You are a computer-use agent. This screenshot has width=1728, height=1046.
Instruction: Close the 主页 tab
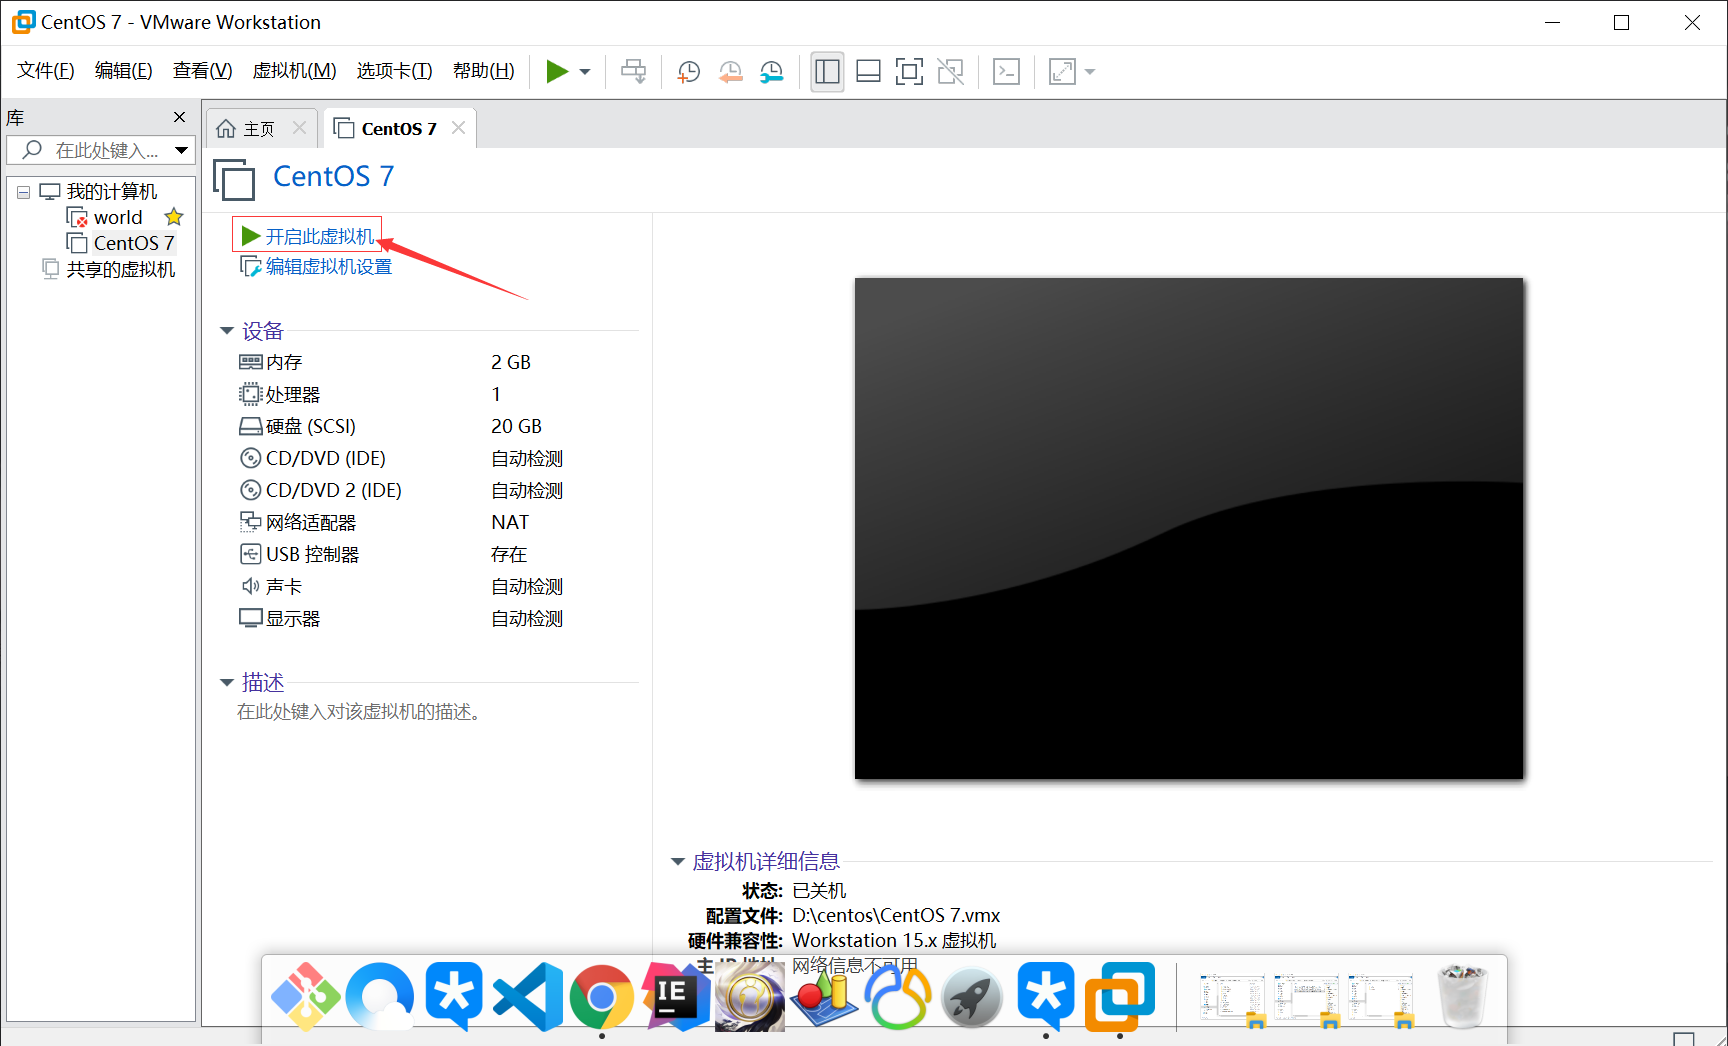pyautogui.click(x=299, y=128)
